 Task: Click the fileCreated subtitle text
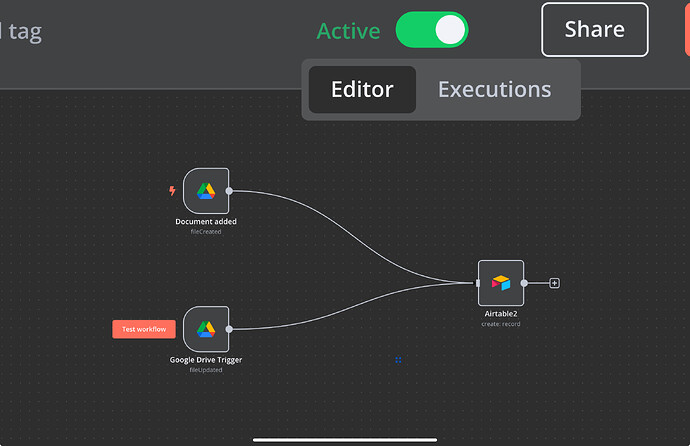(x=206, y=232)
